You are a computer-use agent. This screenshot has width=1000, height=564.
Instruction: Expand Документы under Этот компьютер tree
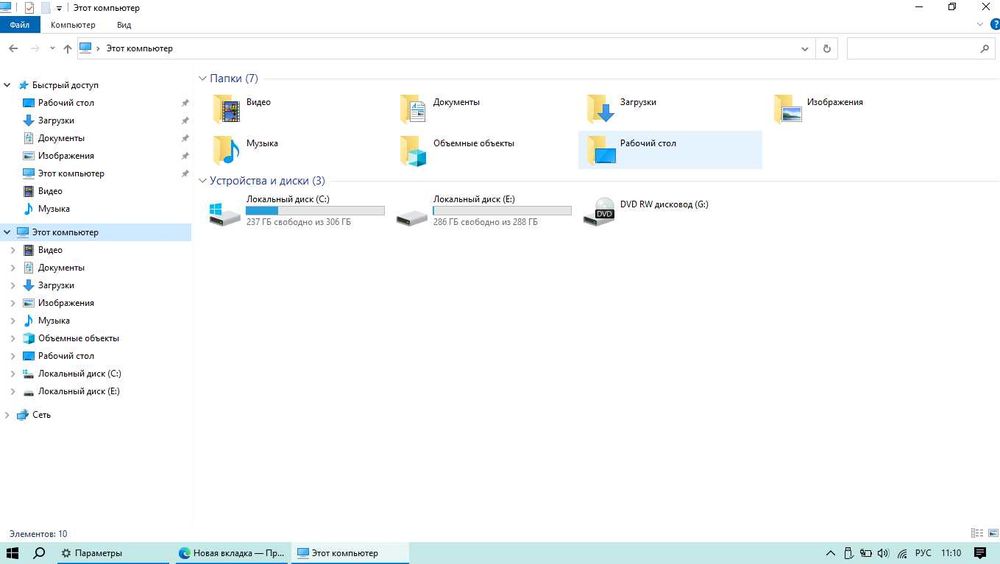click(x=13, y=268)
